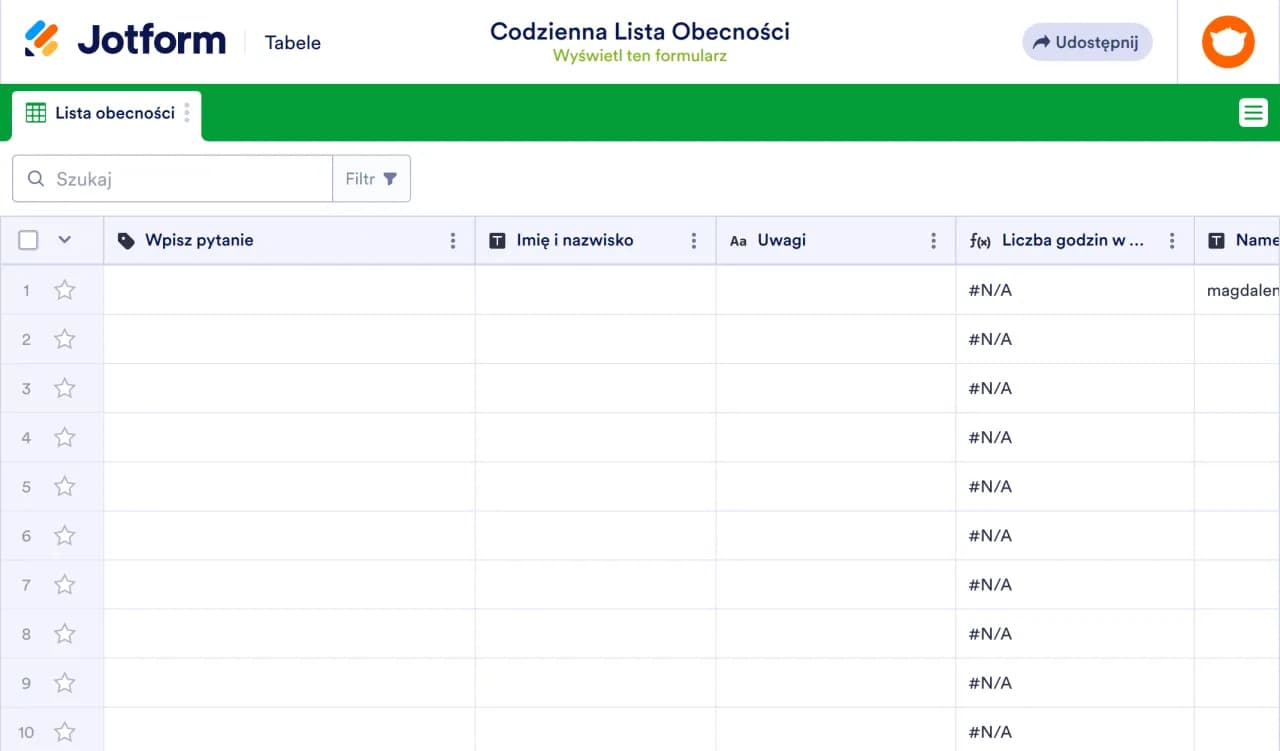Click the Jotform logo
Image resolution: width=1280 pixels, height=751 pixels.
pyautogui.click(x=125, y=41)
